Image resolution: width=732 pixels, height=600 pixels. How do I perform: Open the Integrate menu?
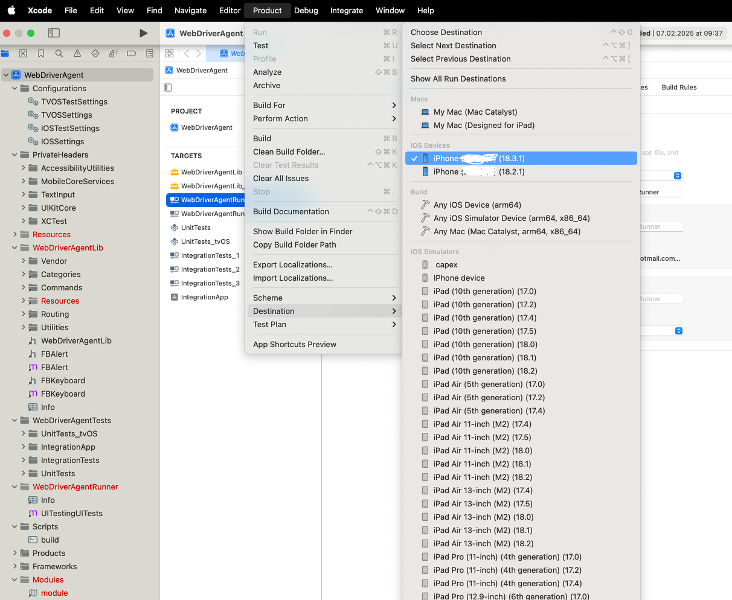pyautogui.click(x=346, y=10)
